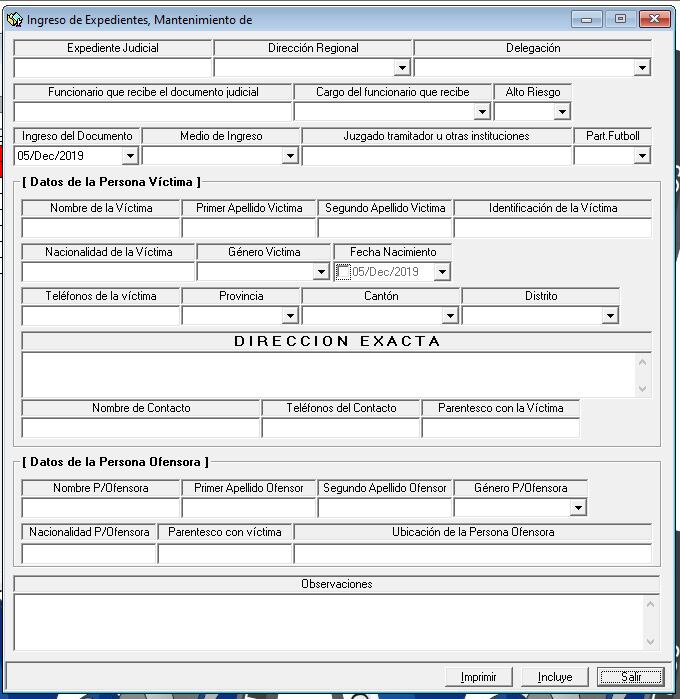Open the Ingreso del Documento date picker
The height and width of the screenshot is (699, 680).
tap(130, 156)
